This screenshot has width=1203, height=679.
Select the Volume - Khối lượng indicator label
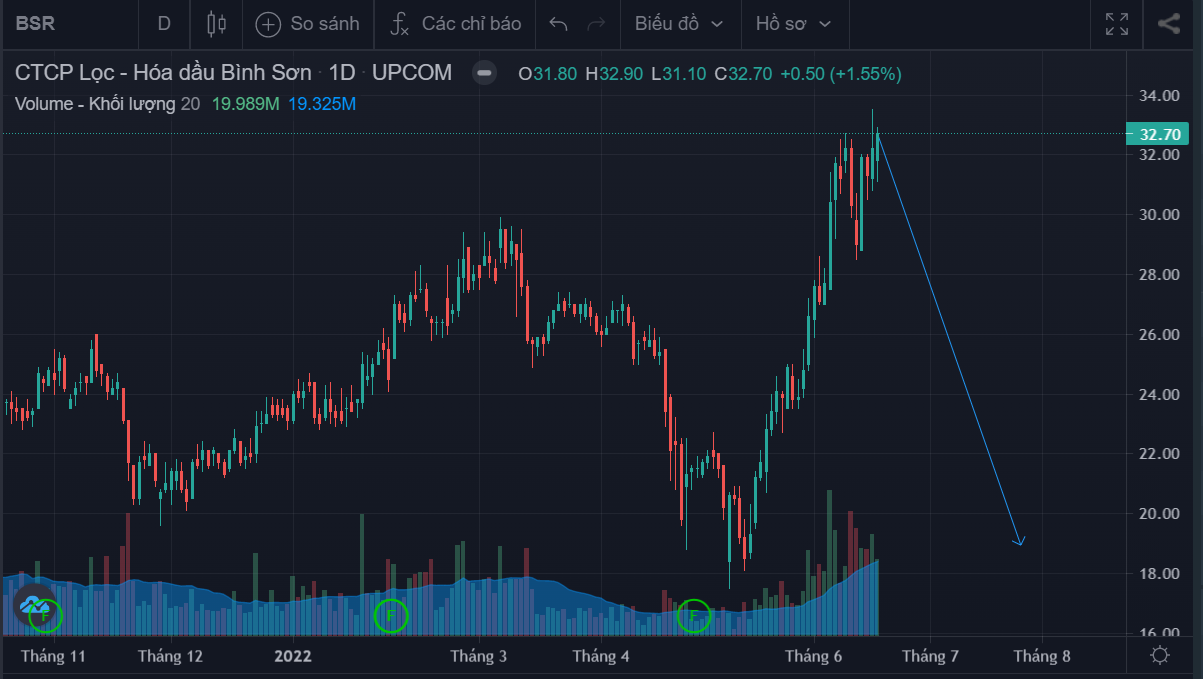pos(95,104)
